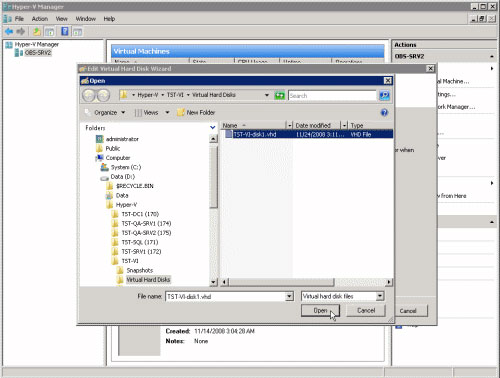Click the Search magnifier icon in Open dialog
Screen dimensions: 500x378
pos(384,96)
